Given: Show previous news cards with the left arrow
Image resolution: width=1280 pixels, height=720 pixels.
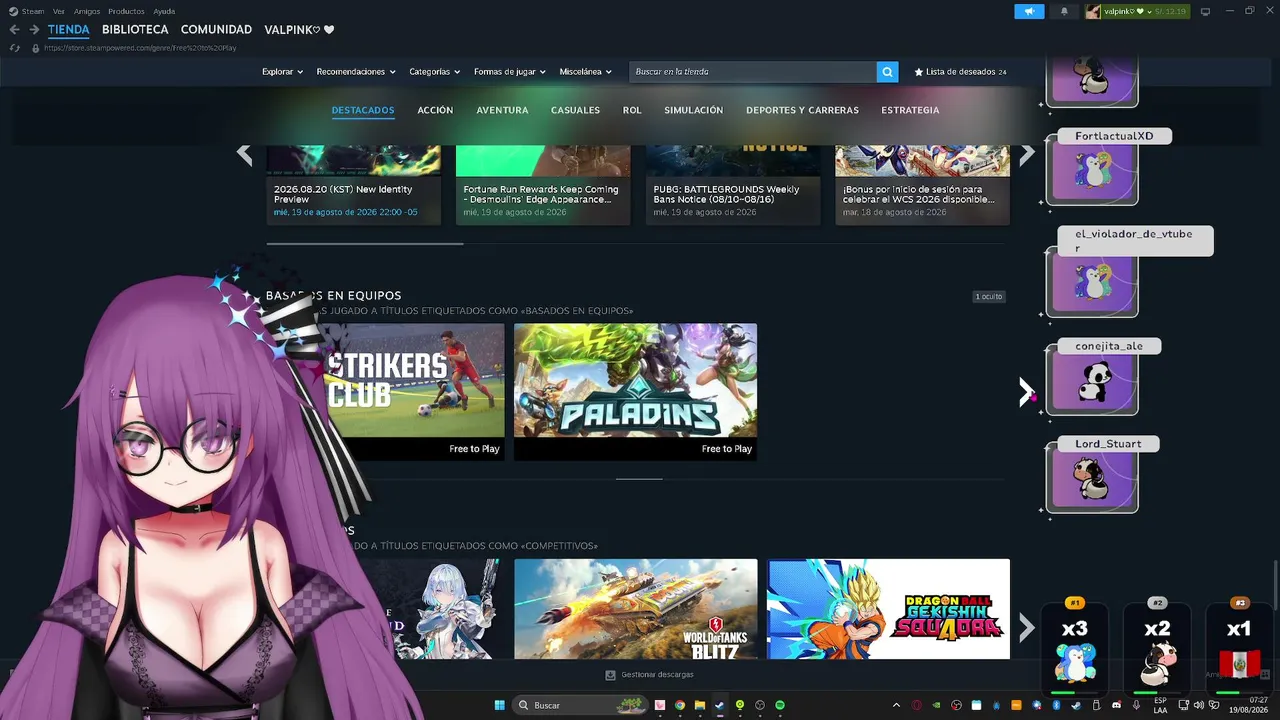Looking at the screenshot, I should tap(244, 154).
